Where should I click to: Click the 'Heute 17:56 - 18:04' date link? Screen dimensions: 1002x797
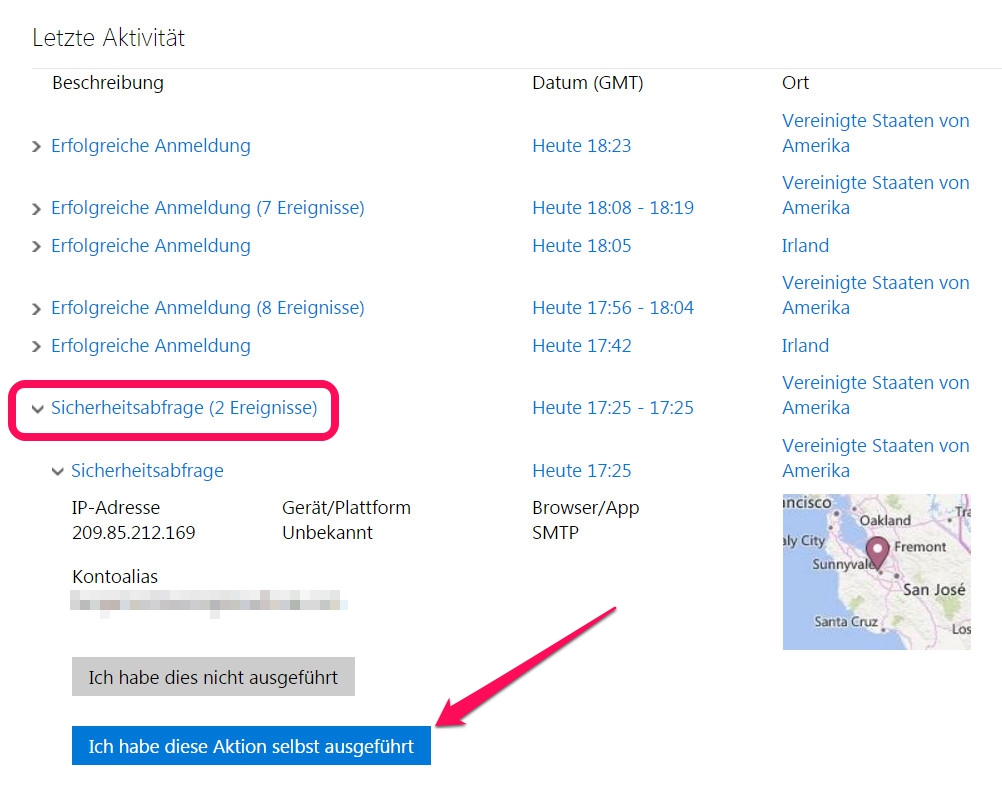coord(612,308)
